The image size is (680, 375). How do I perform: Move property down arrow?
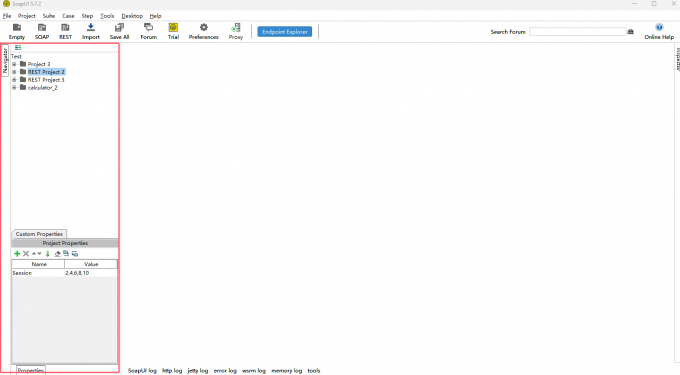[39, 254]
